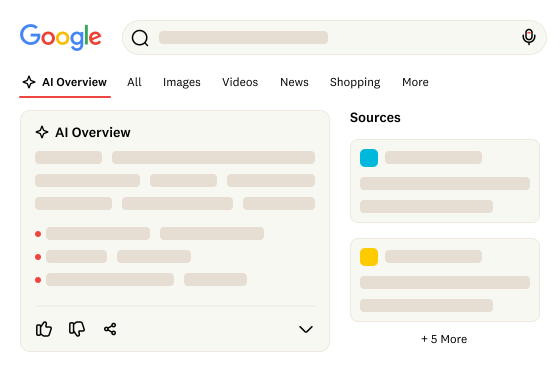Open the blue-icon source card

445,181
